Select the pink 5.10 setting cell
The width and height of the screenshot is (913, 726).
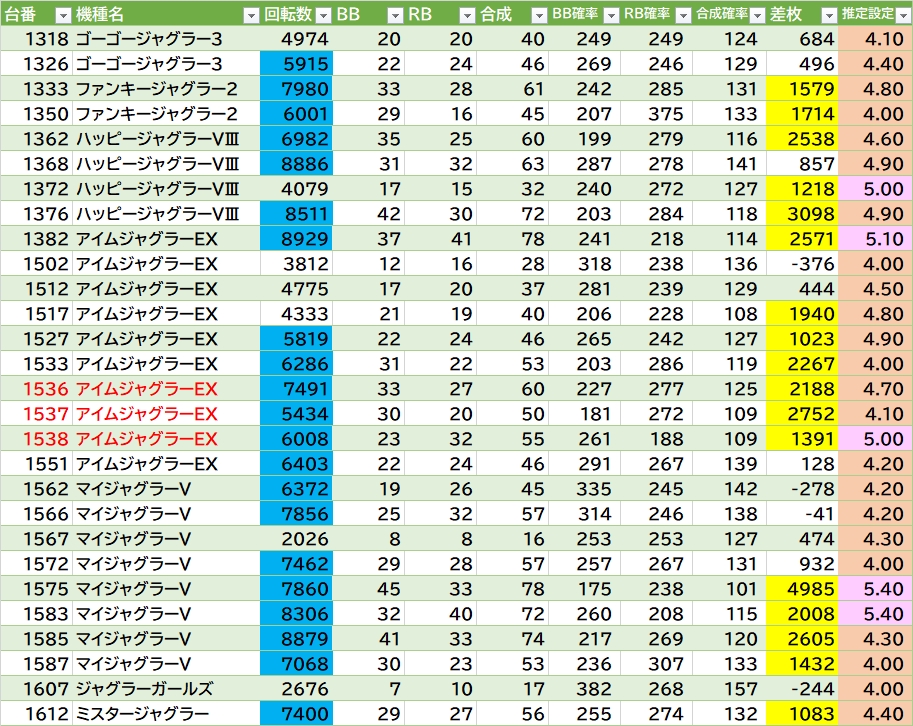875,239
